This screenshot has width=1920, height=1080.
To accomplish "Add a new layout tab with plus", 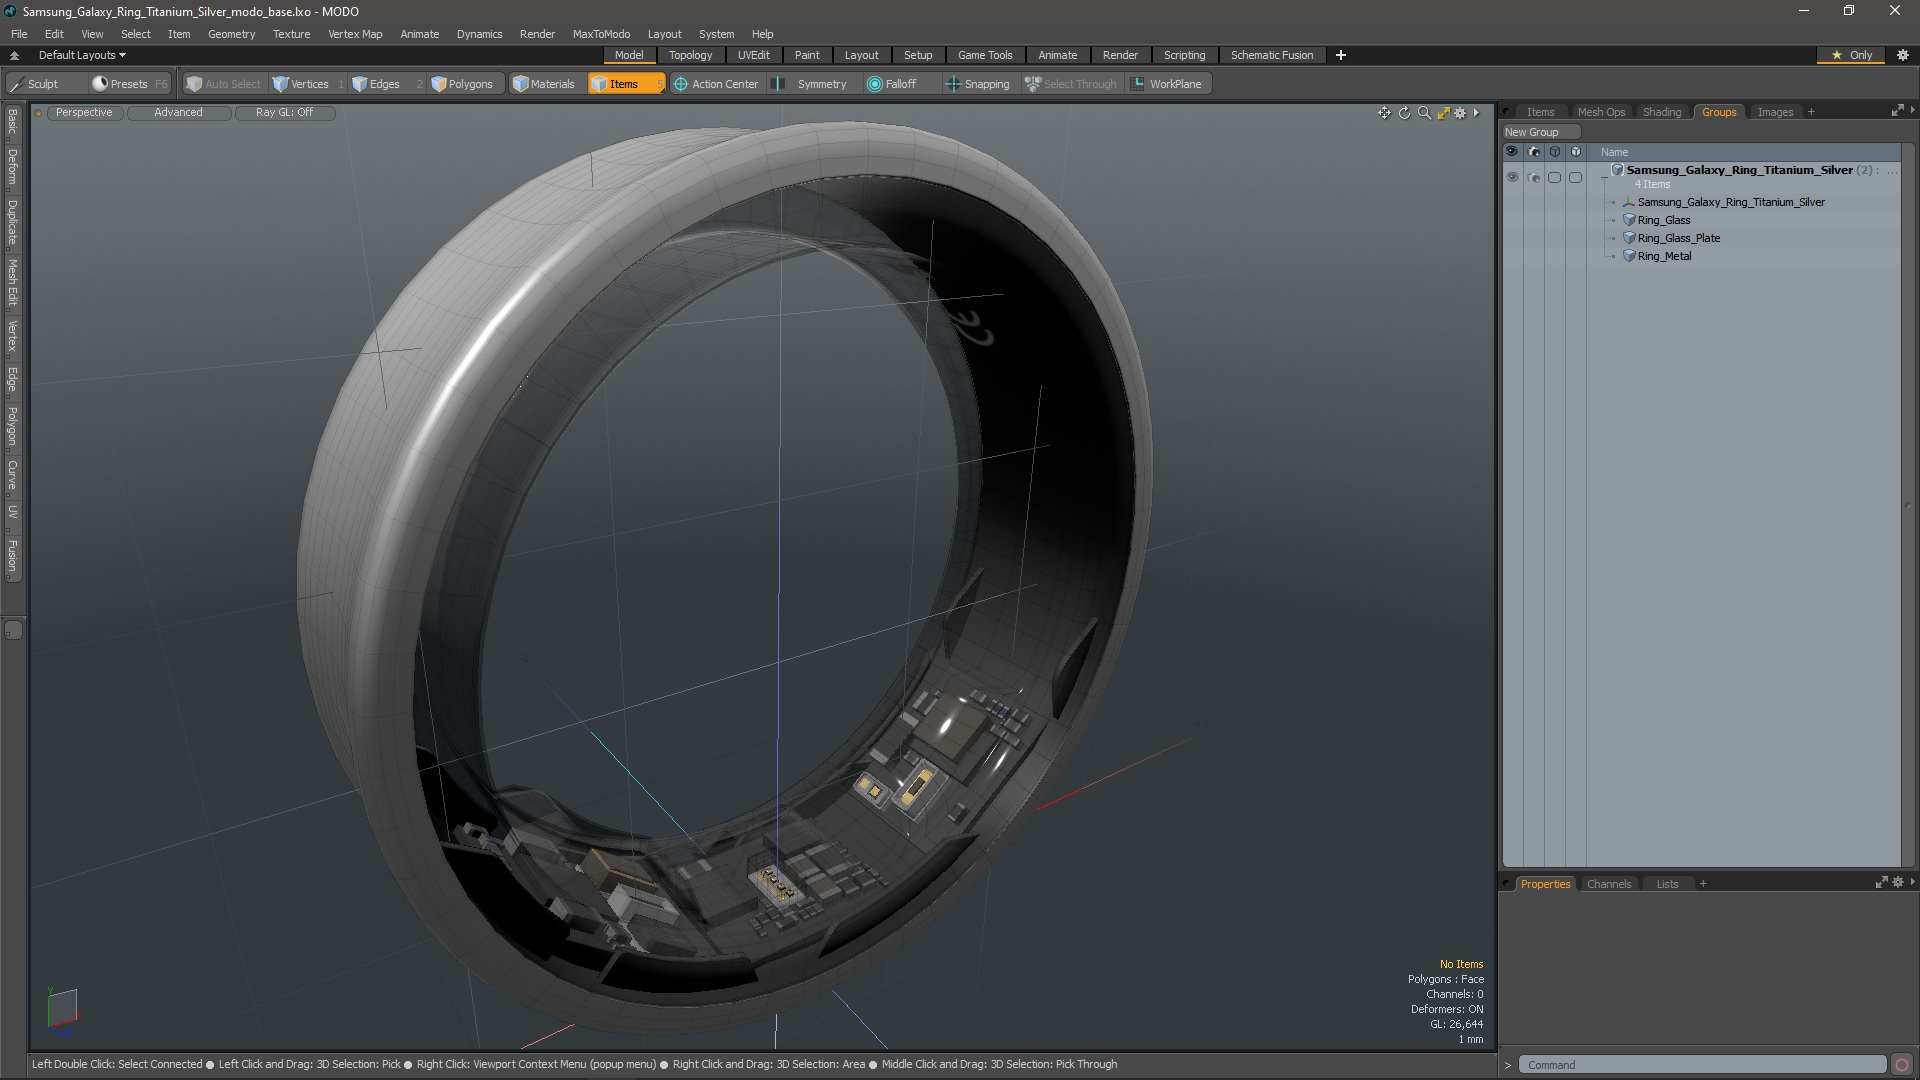I will [x=1341, y=55].
